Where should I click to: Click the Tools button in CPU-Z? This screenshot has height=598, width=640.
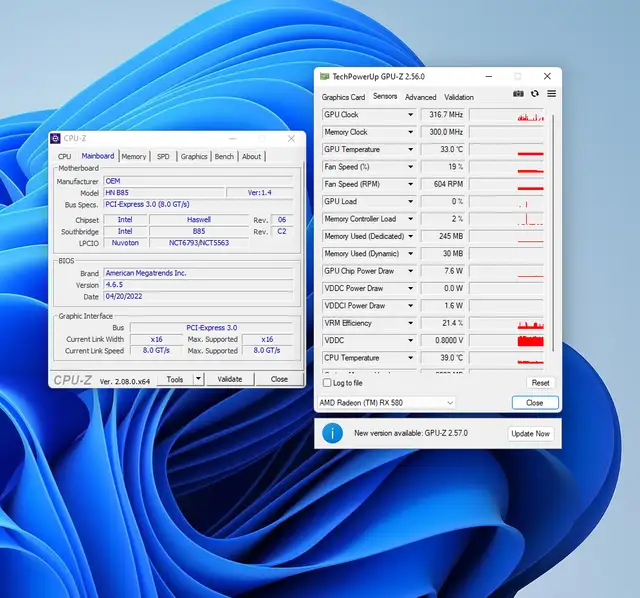[x=175, y=379]
